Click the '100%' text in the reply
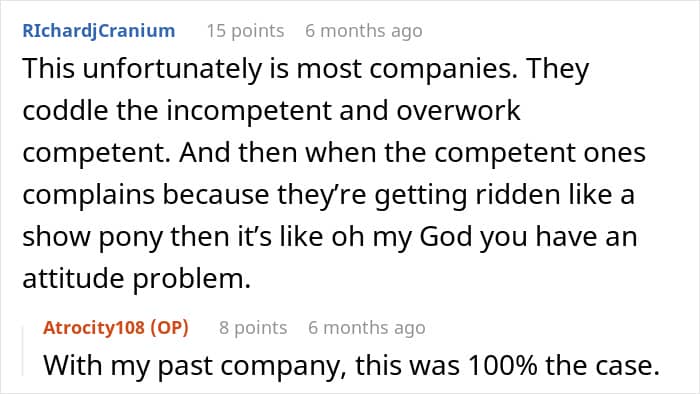Screen dimensions: 700x394 click(x=503, y=365)
